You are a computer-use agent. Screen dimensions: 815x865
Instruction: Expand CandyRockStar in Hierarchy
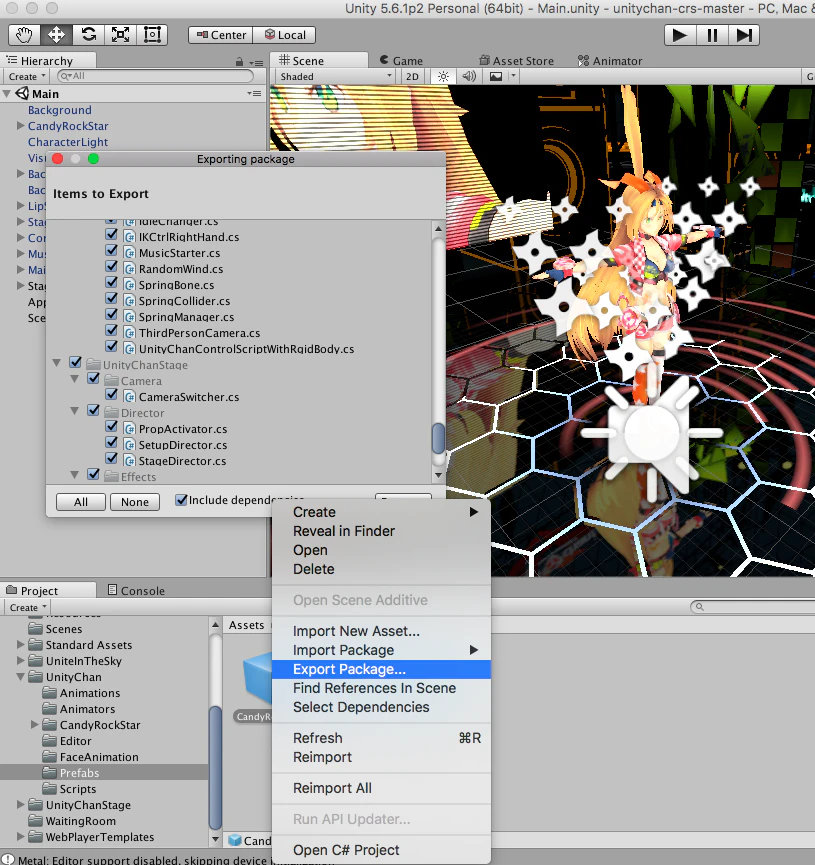click(20, 126)
